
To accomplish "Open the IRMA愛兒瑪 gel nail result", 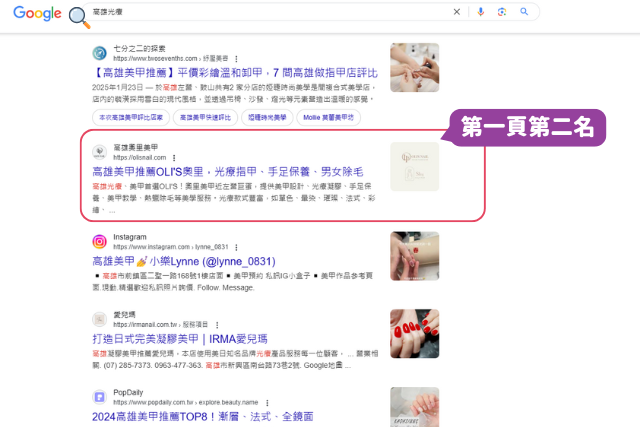I will pos(180,339).
